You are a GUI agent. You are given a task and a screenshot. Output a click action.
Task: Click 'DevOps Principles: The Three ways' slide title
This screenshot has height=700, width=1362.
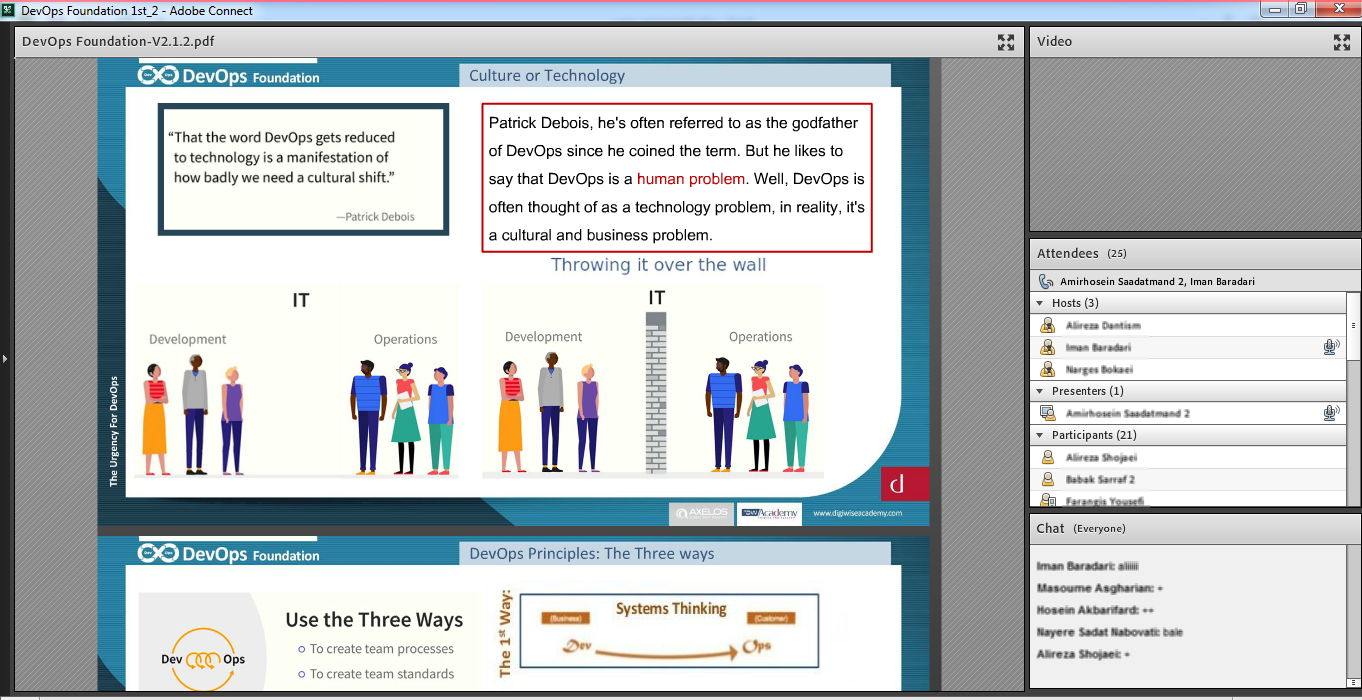[x=592, y=554]
